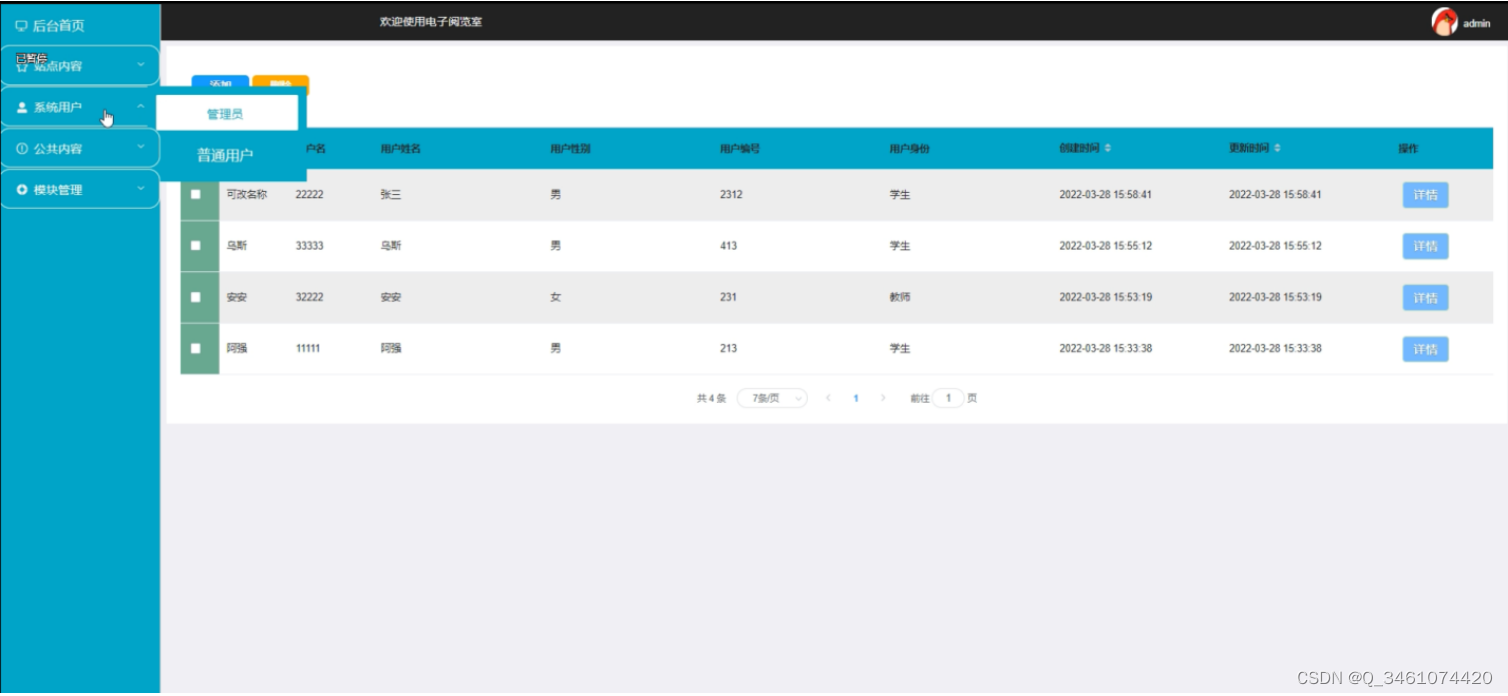
Task: Click the username 33333 cell
Action: click(x=309, y=246)
